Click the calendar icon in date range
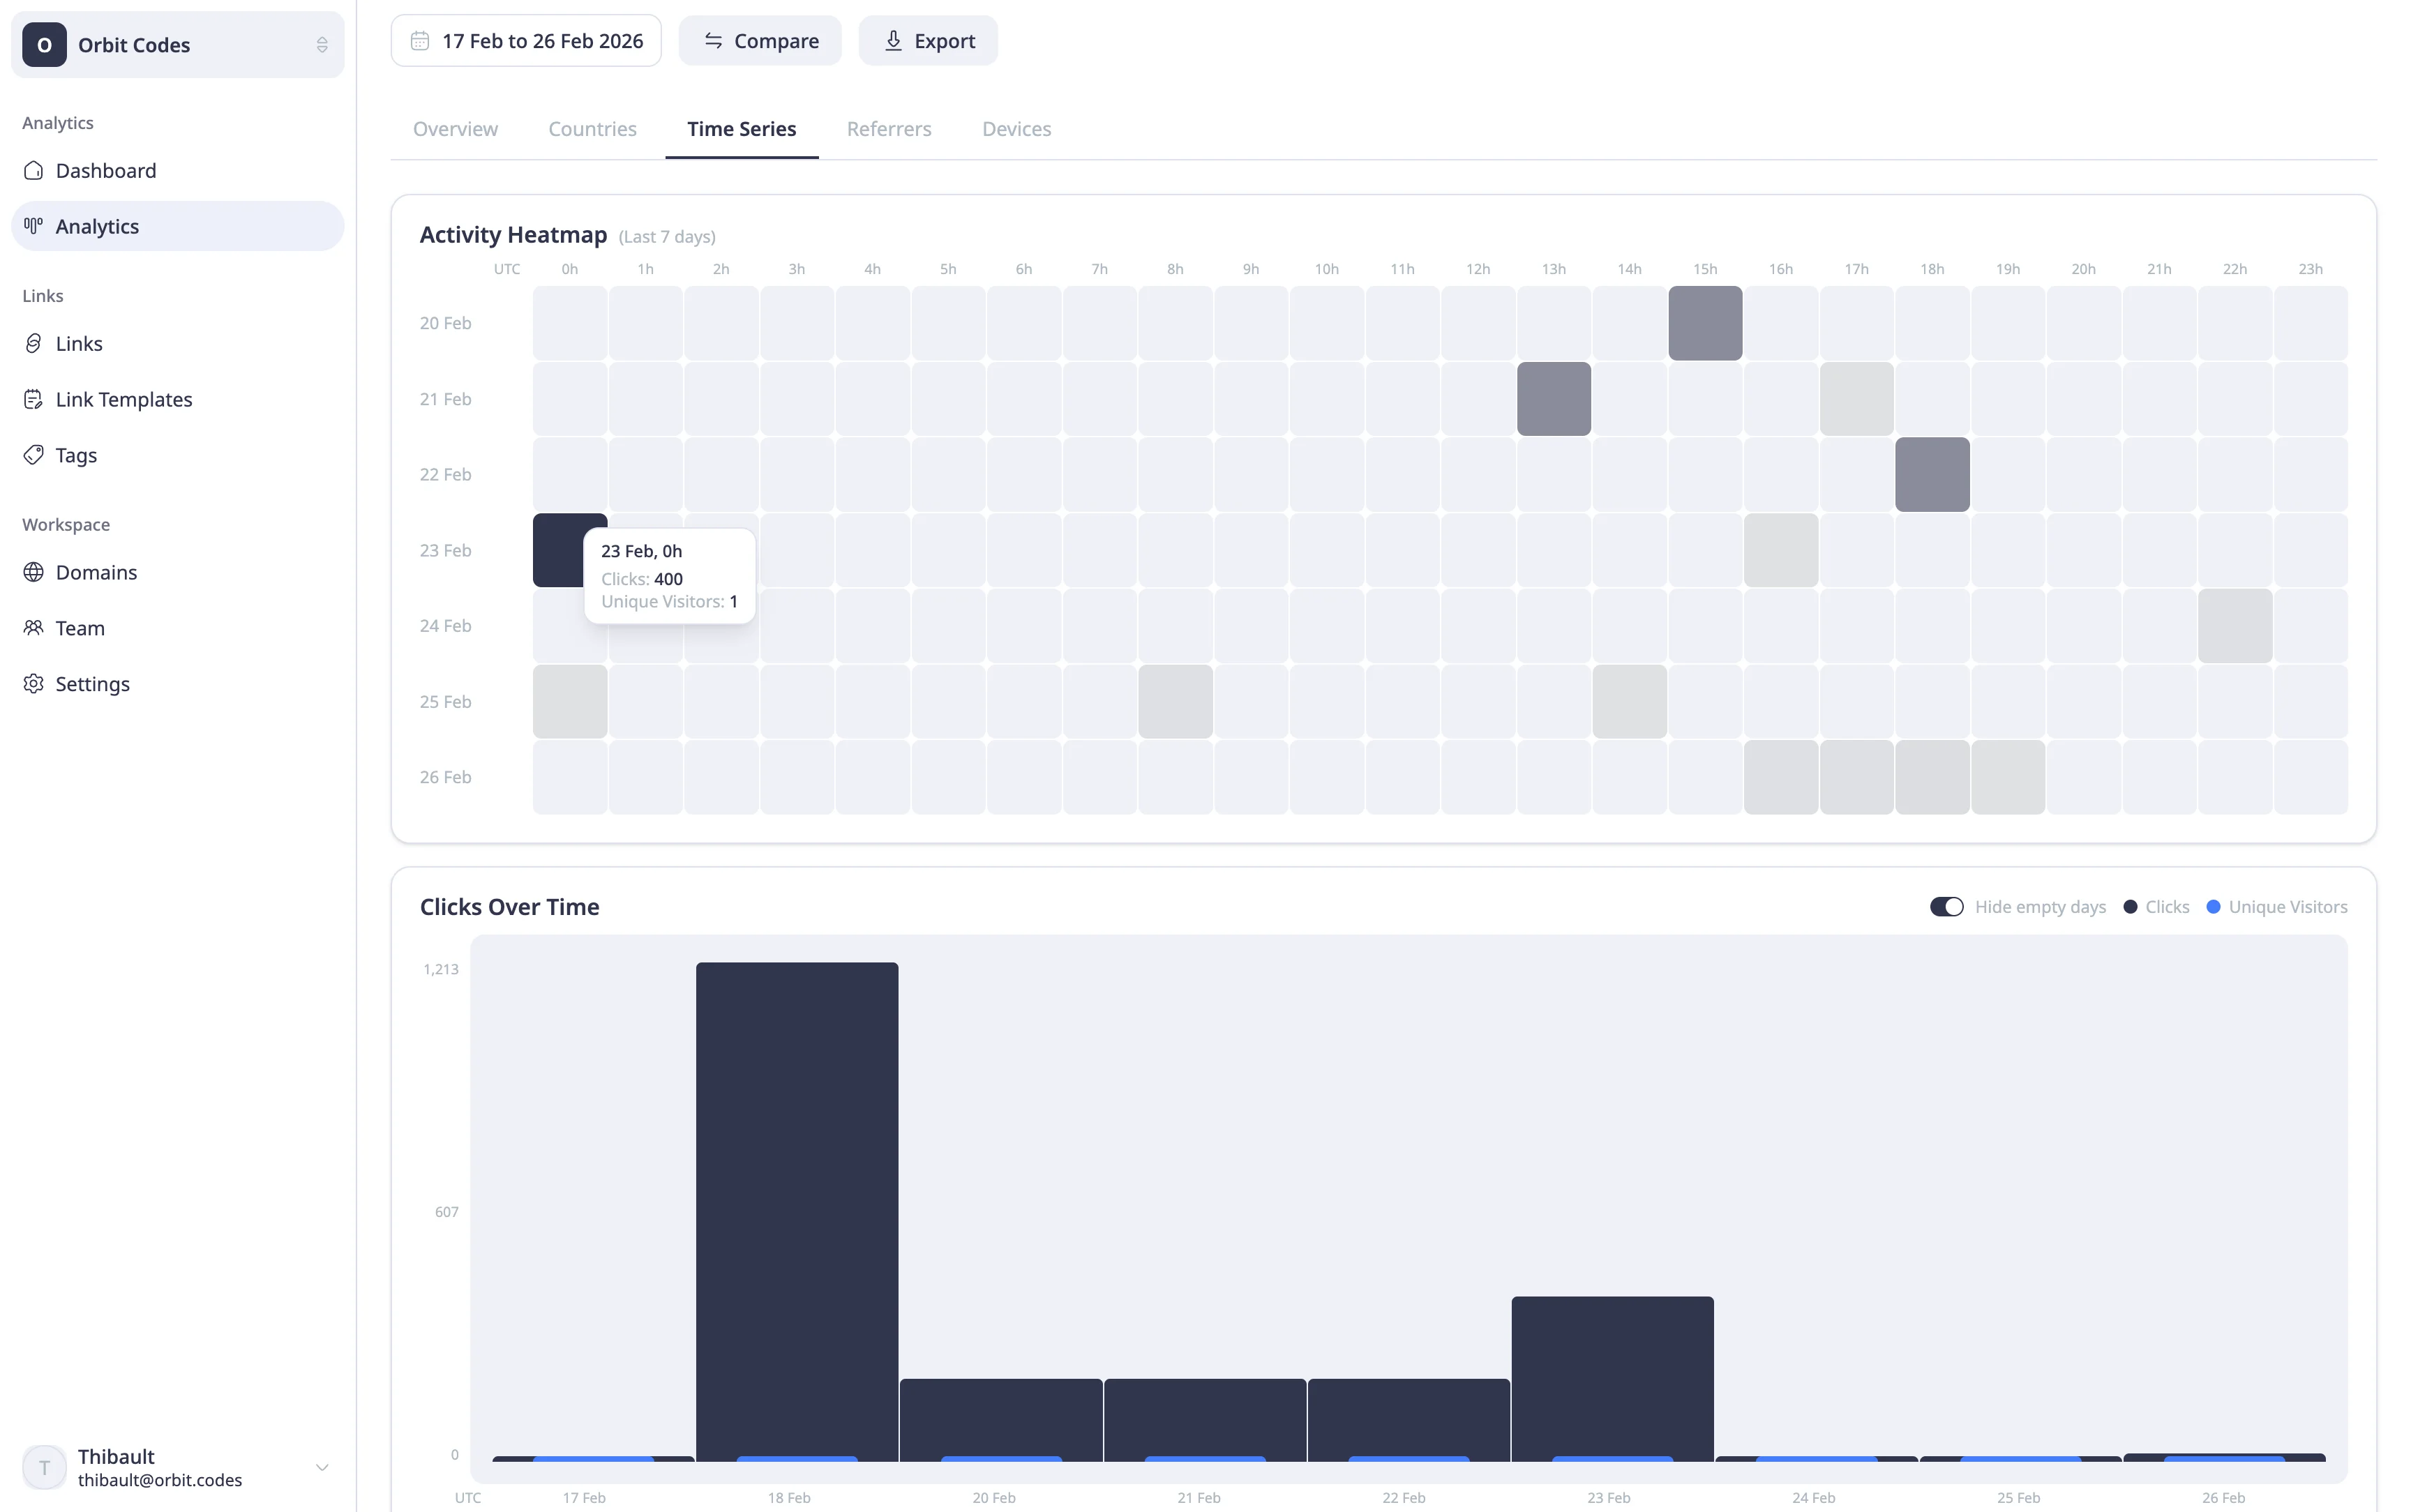The width and height of the screenshot is (2411, 1512). coord(420,41)
